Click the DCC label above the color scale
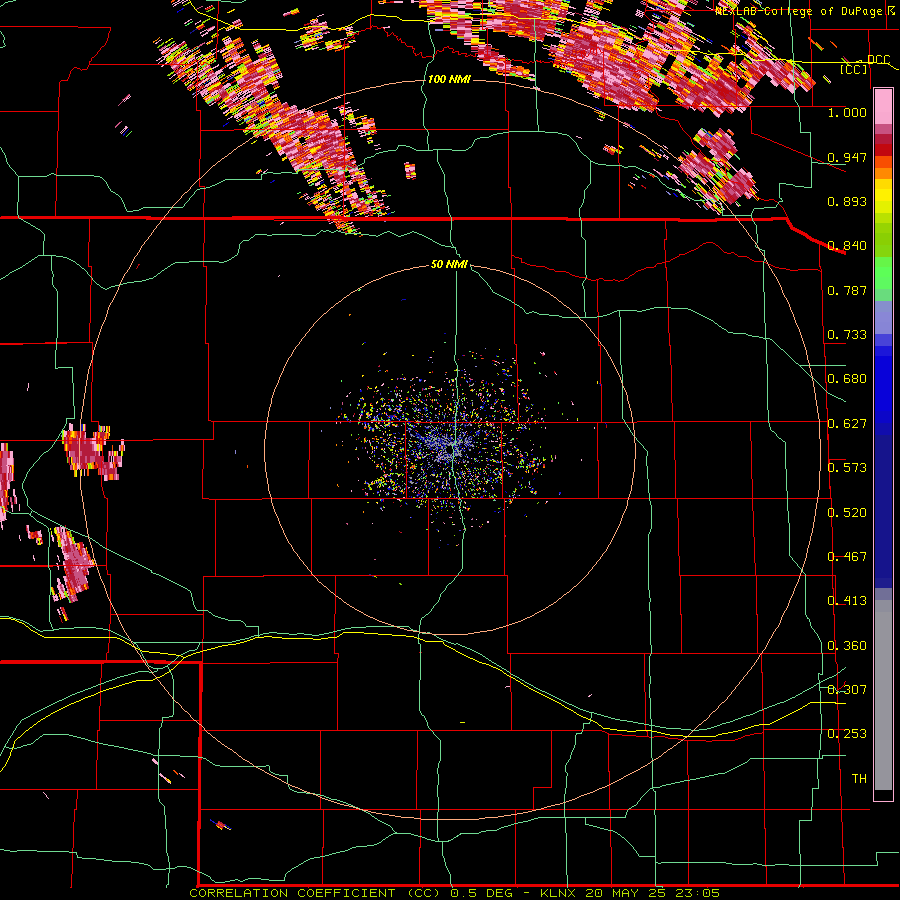 [x=878, y=59]
